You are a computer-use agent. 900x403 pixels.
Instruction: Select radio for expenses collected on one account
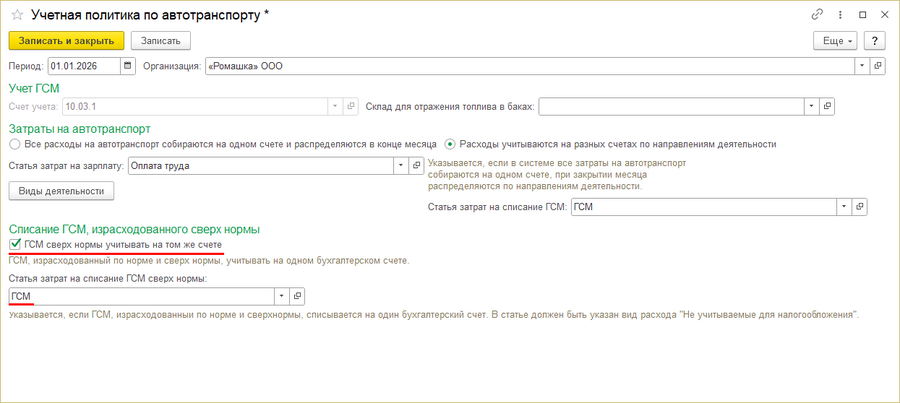15,144
